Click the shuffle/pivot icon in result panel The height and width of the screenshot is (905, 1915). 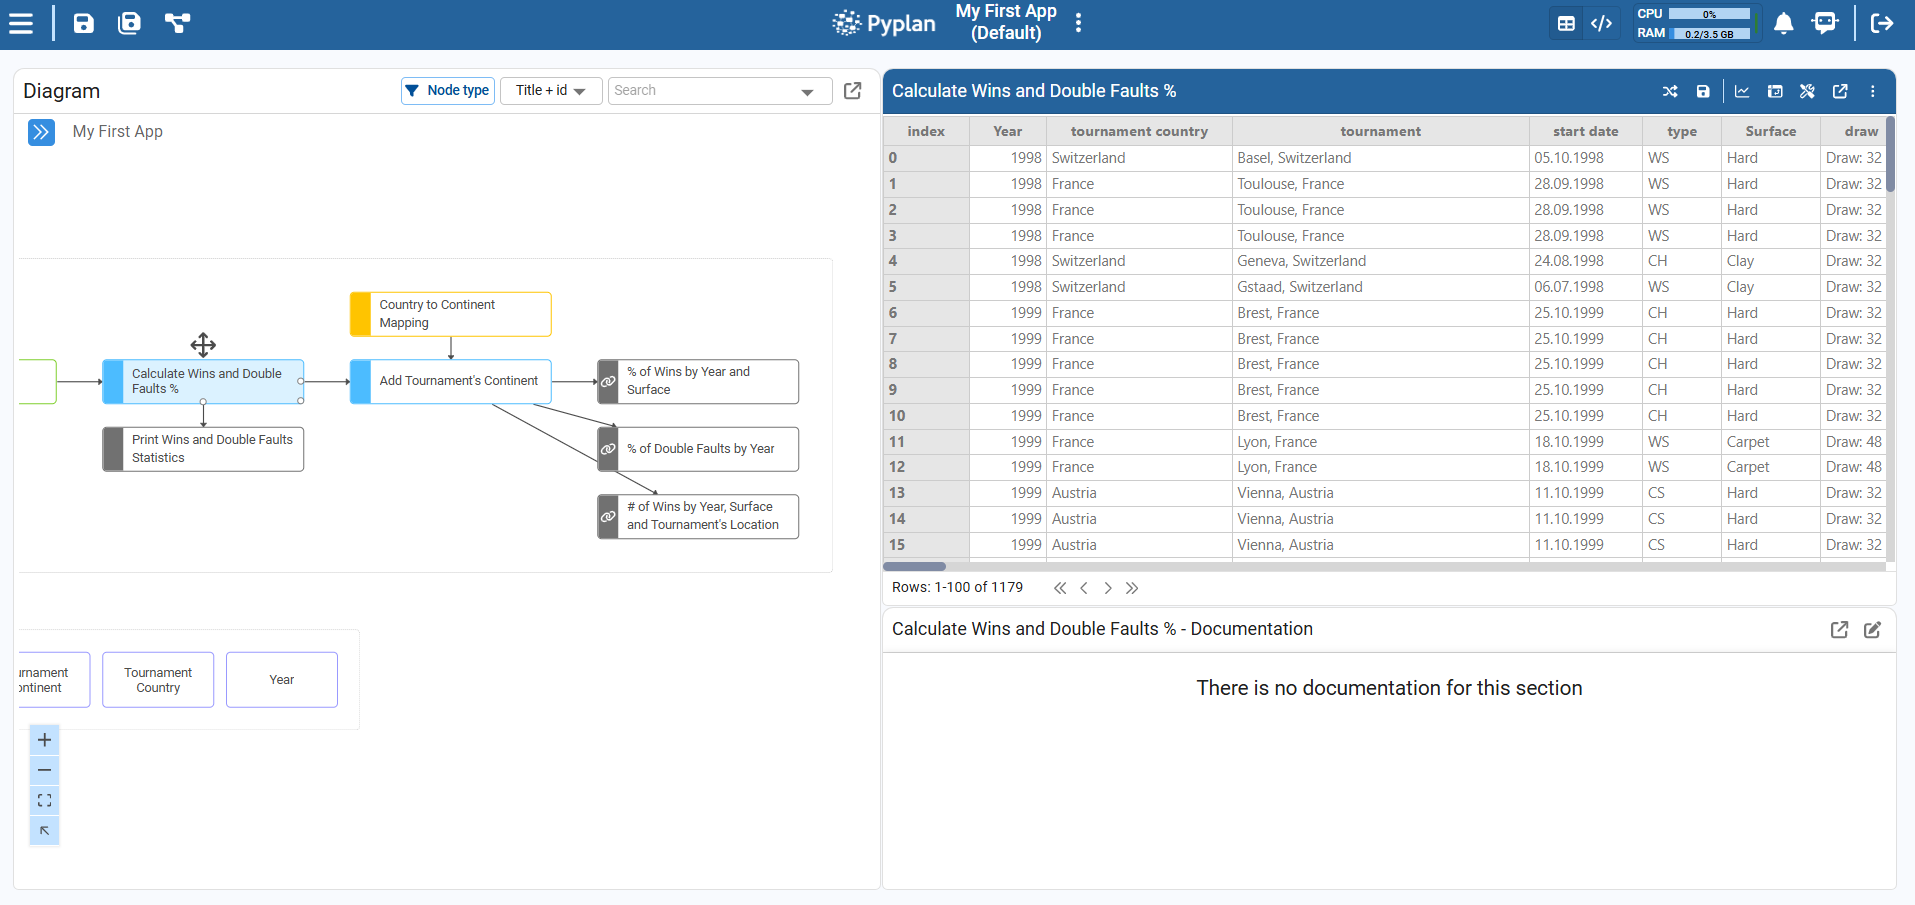pyautogui.click(x=1670, y=91)
